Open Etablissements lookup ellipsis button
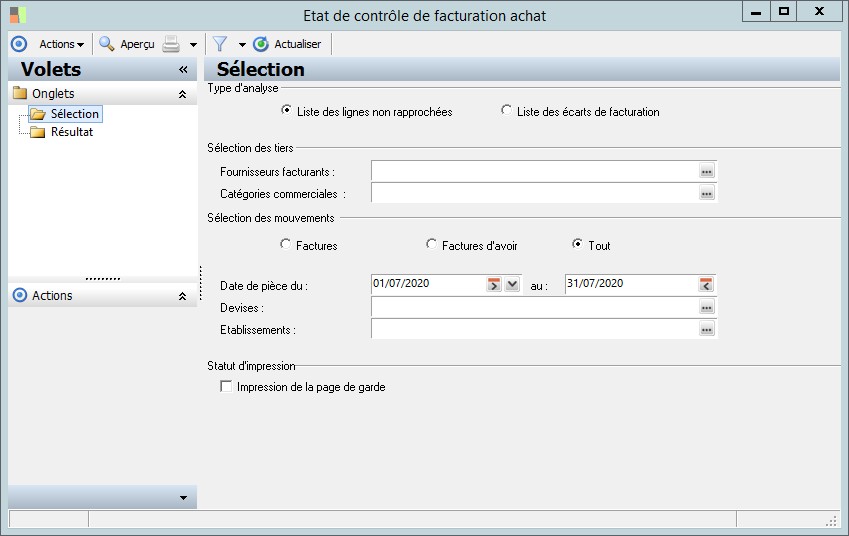This screenshot has width=849, height=536. pos(707,329)
